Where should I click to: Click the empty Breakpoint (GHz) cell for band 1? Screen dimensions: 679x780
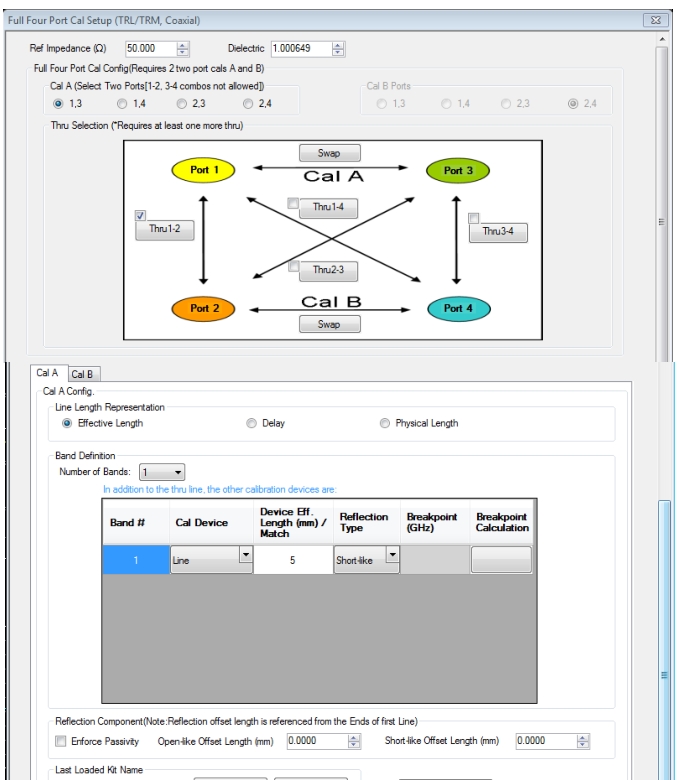coord(435,560)
